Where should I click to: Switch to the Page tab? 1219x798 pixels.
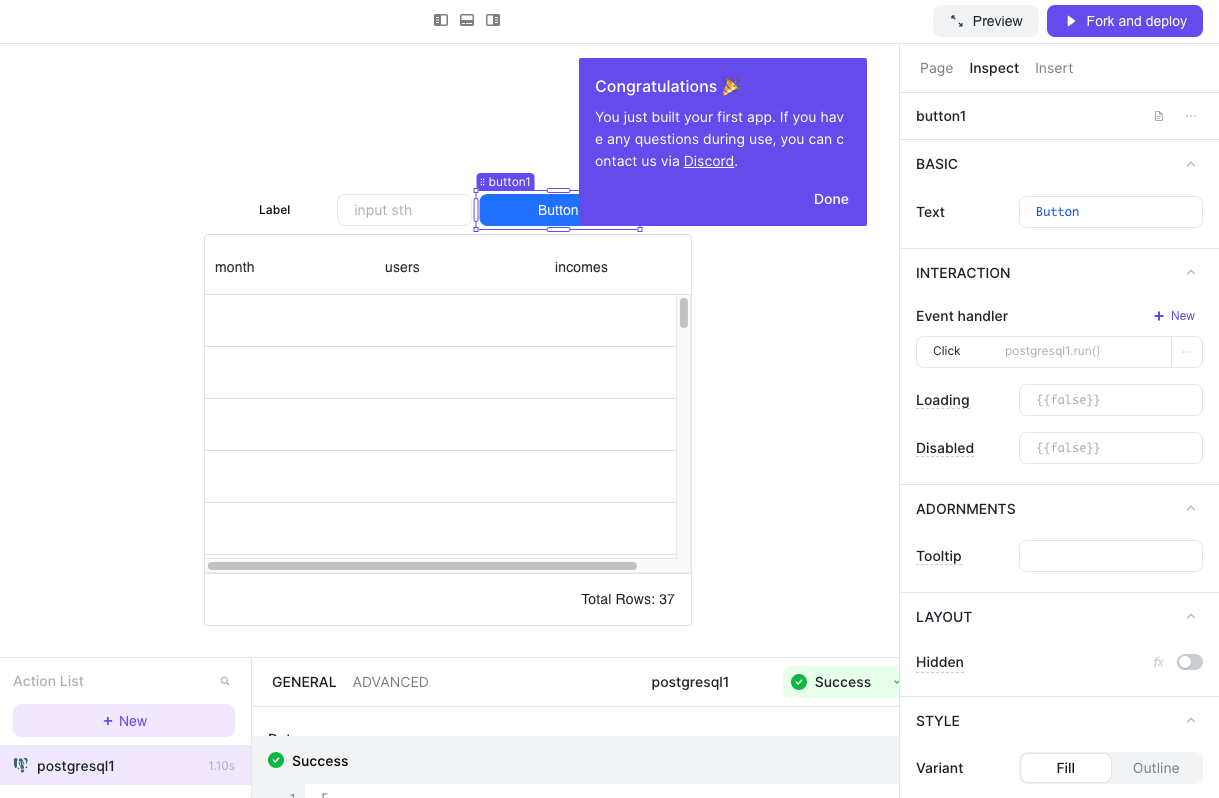point(936,68)
